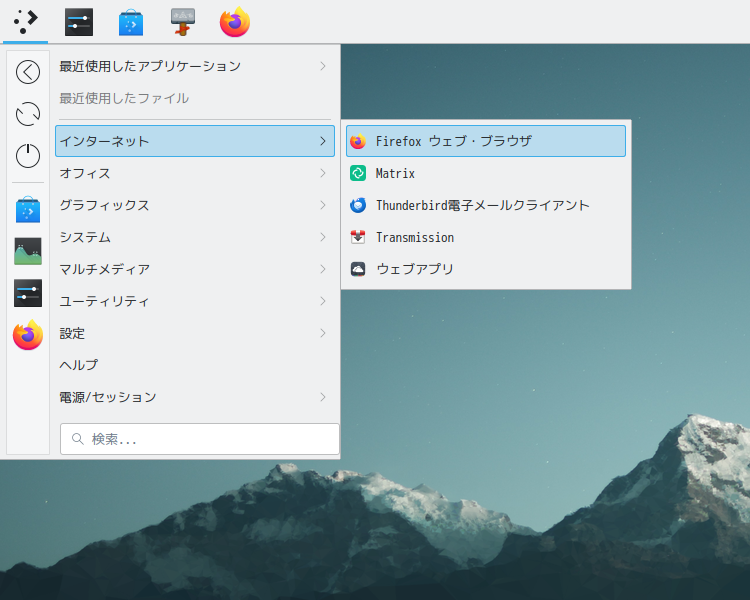Image resolution: width=750 pixels, height=600 pixels.
Task: Click the magnifier icon in the search box
Action: [x=77, y=438]
